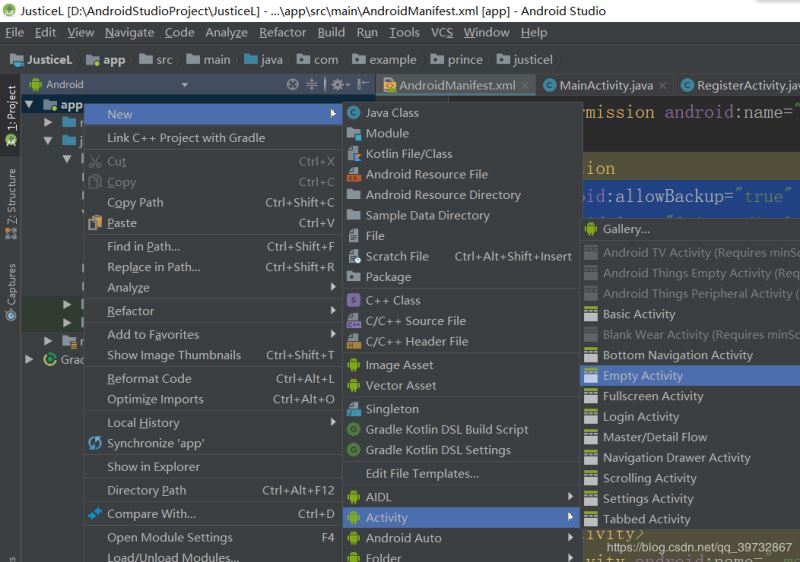The width and height of the screenshot is (800, 562).
Task: Collapse the app module tree node
Action: pyautogui.click(x=29, y=105)
